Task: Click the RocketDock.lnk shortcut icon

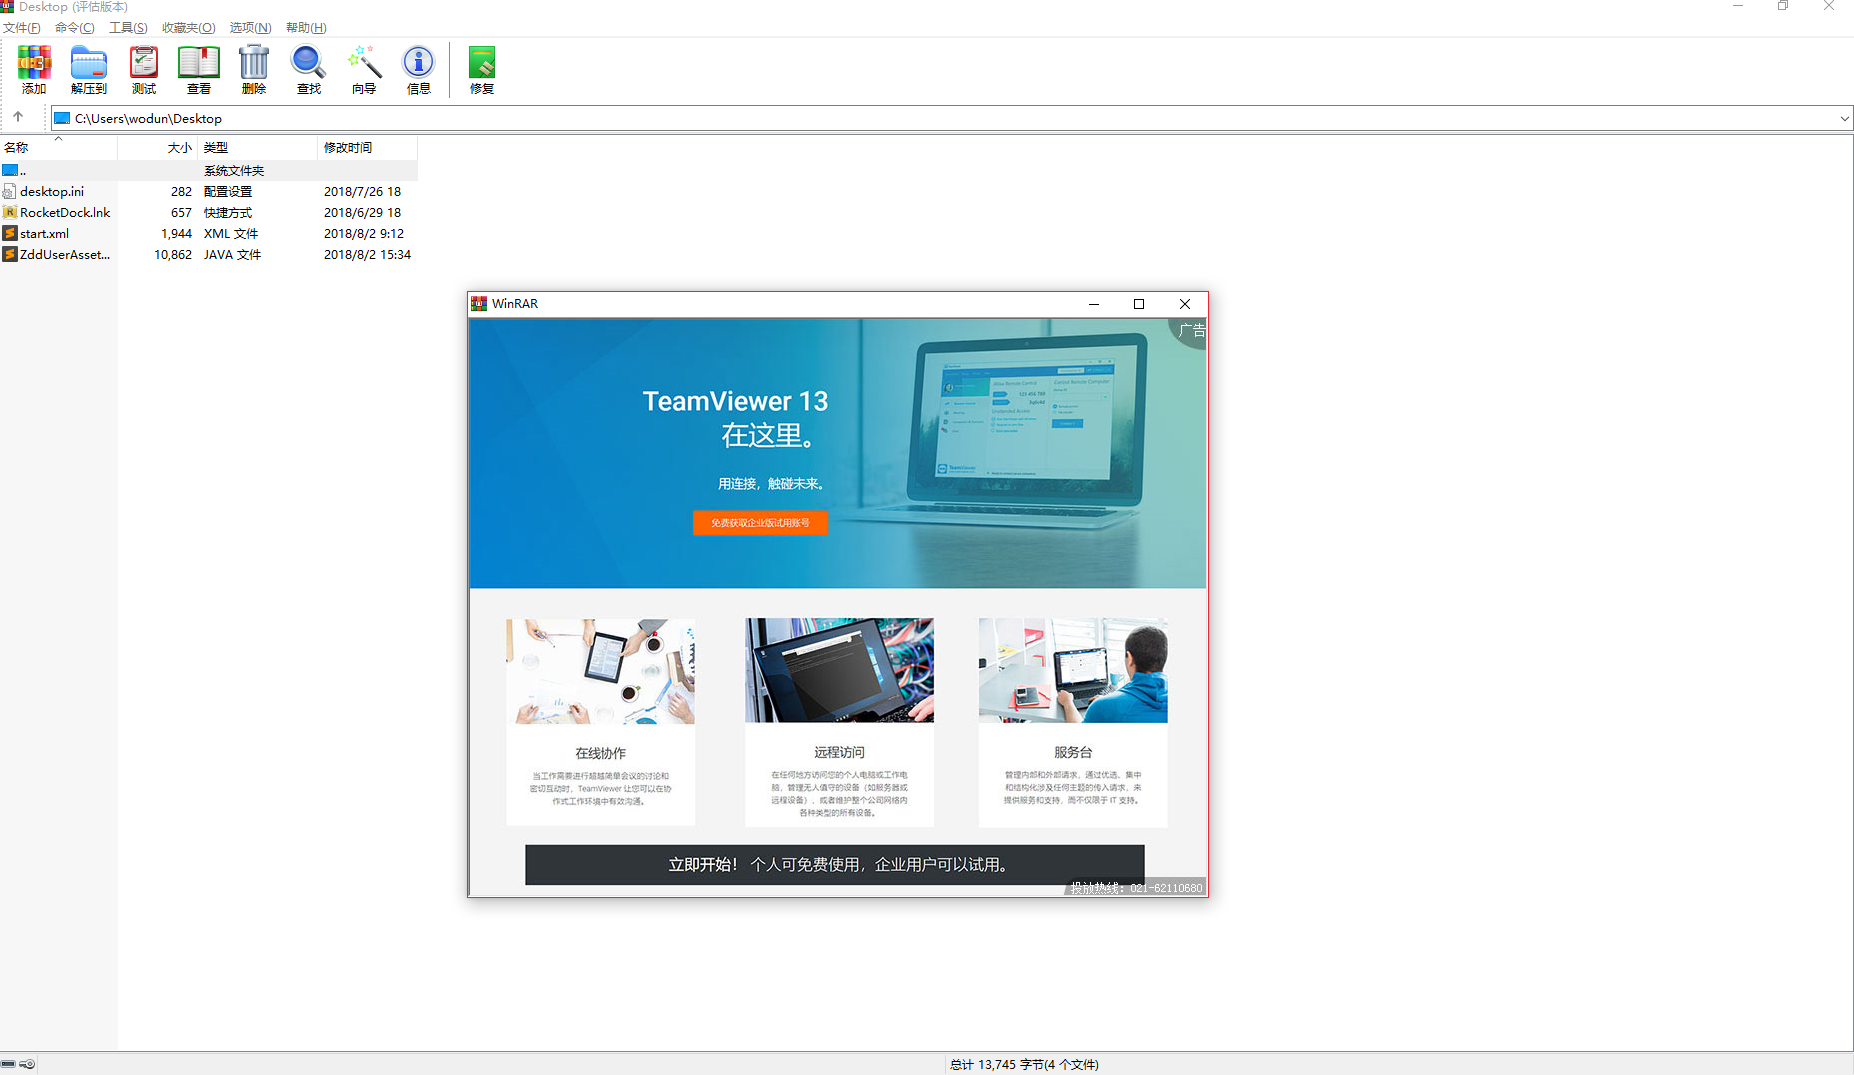Action: tap(10, 212)
